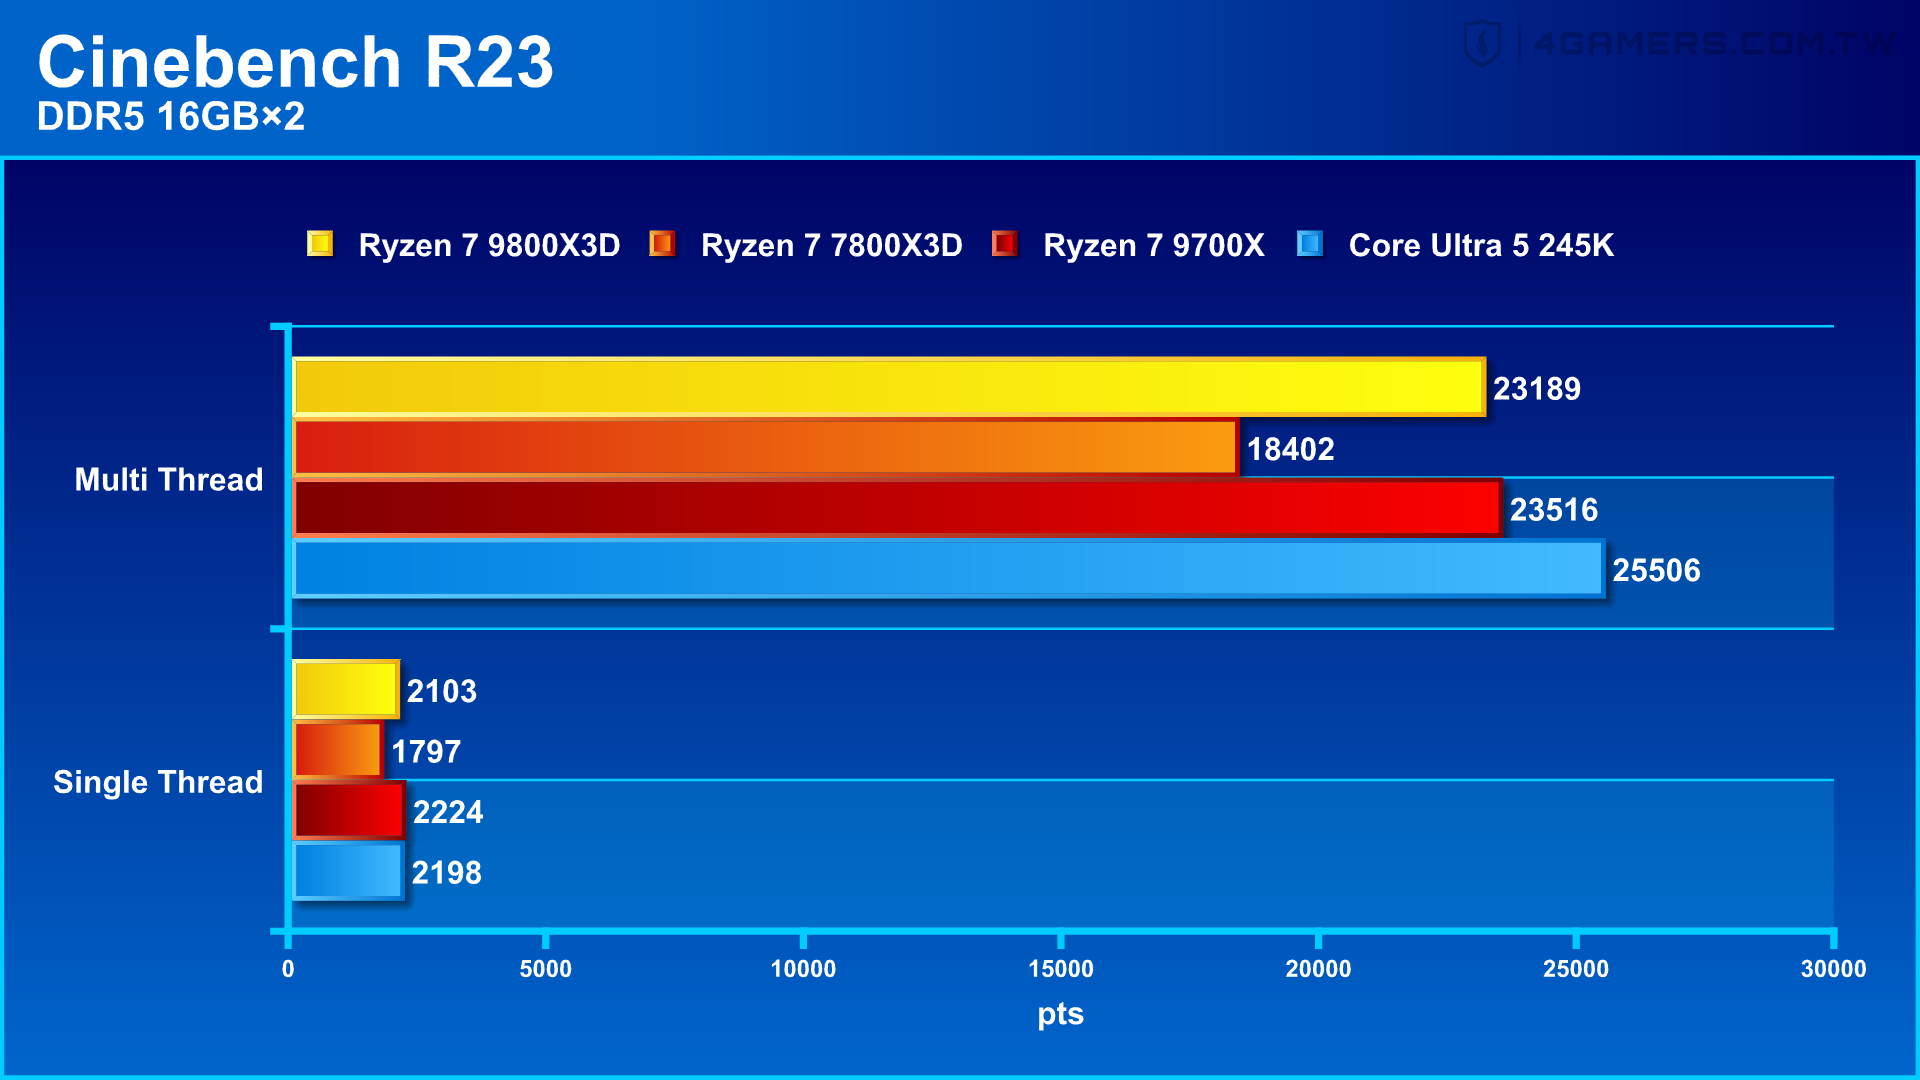Click the red Single Thread bar 2224
Screen dimensions: 1920x1080
349,810
